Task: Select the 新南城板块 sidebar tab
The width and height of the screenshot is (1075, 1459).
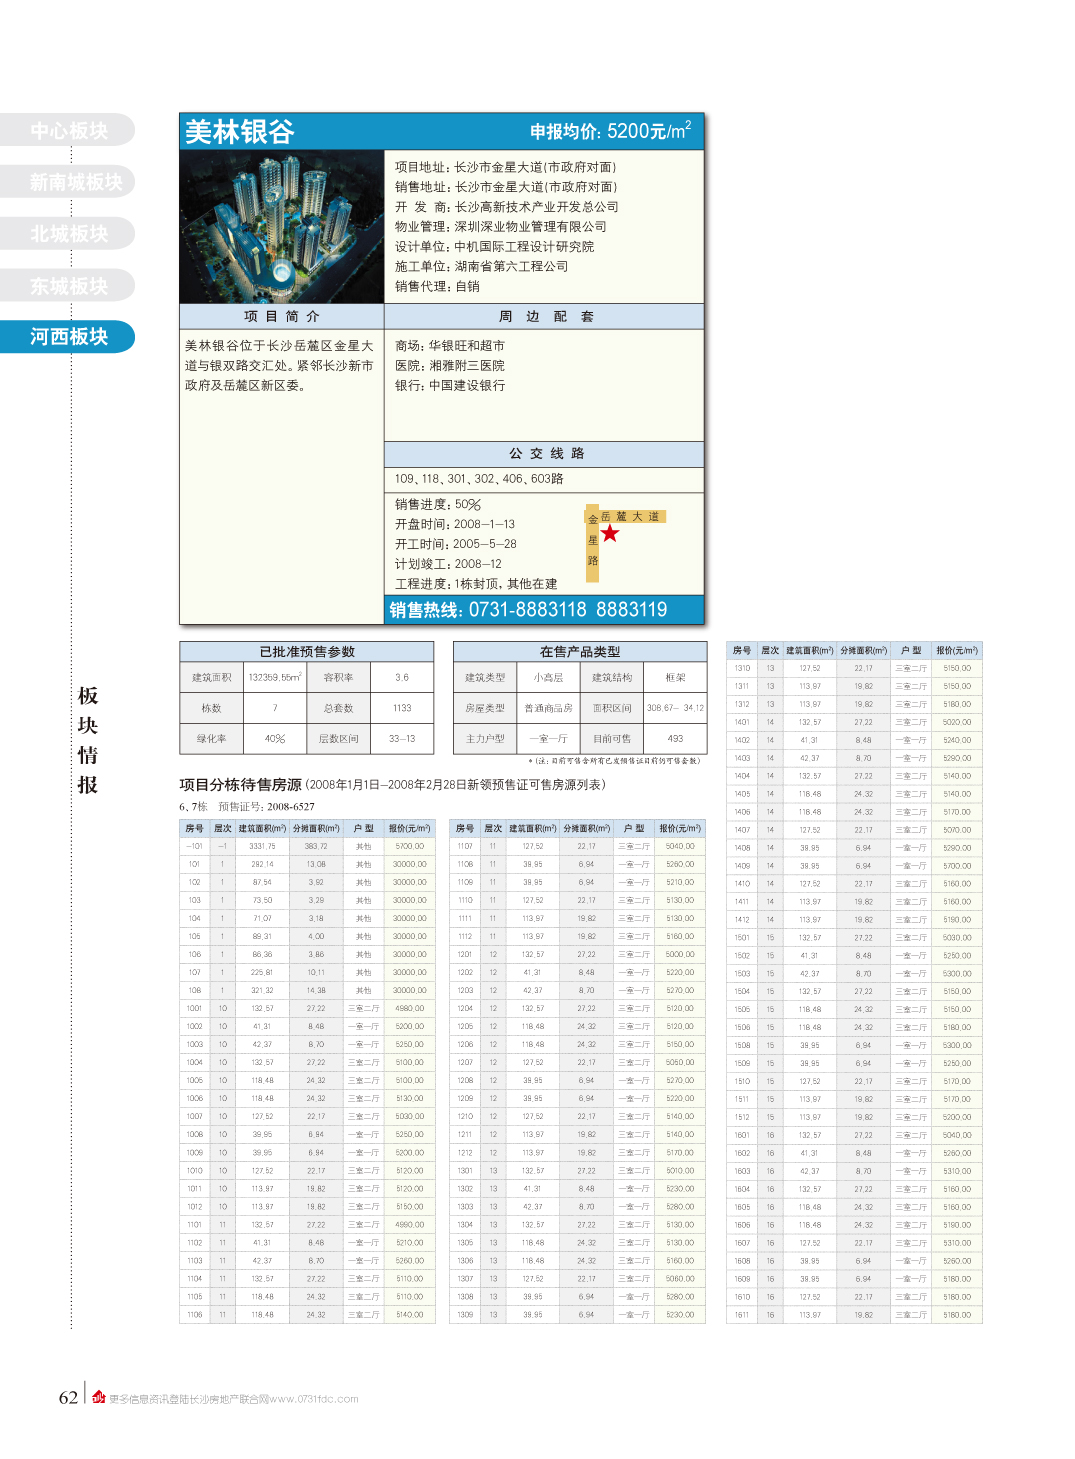Action: (x=75, y=182)
